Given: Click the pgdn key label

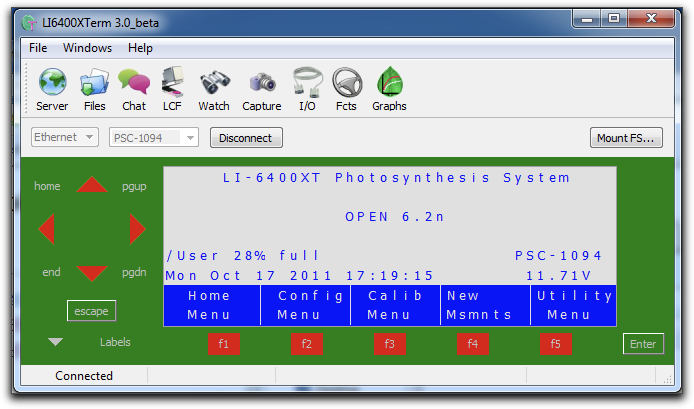Looking at the screenshot, I should point(134,272).
